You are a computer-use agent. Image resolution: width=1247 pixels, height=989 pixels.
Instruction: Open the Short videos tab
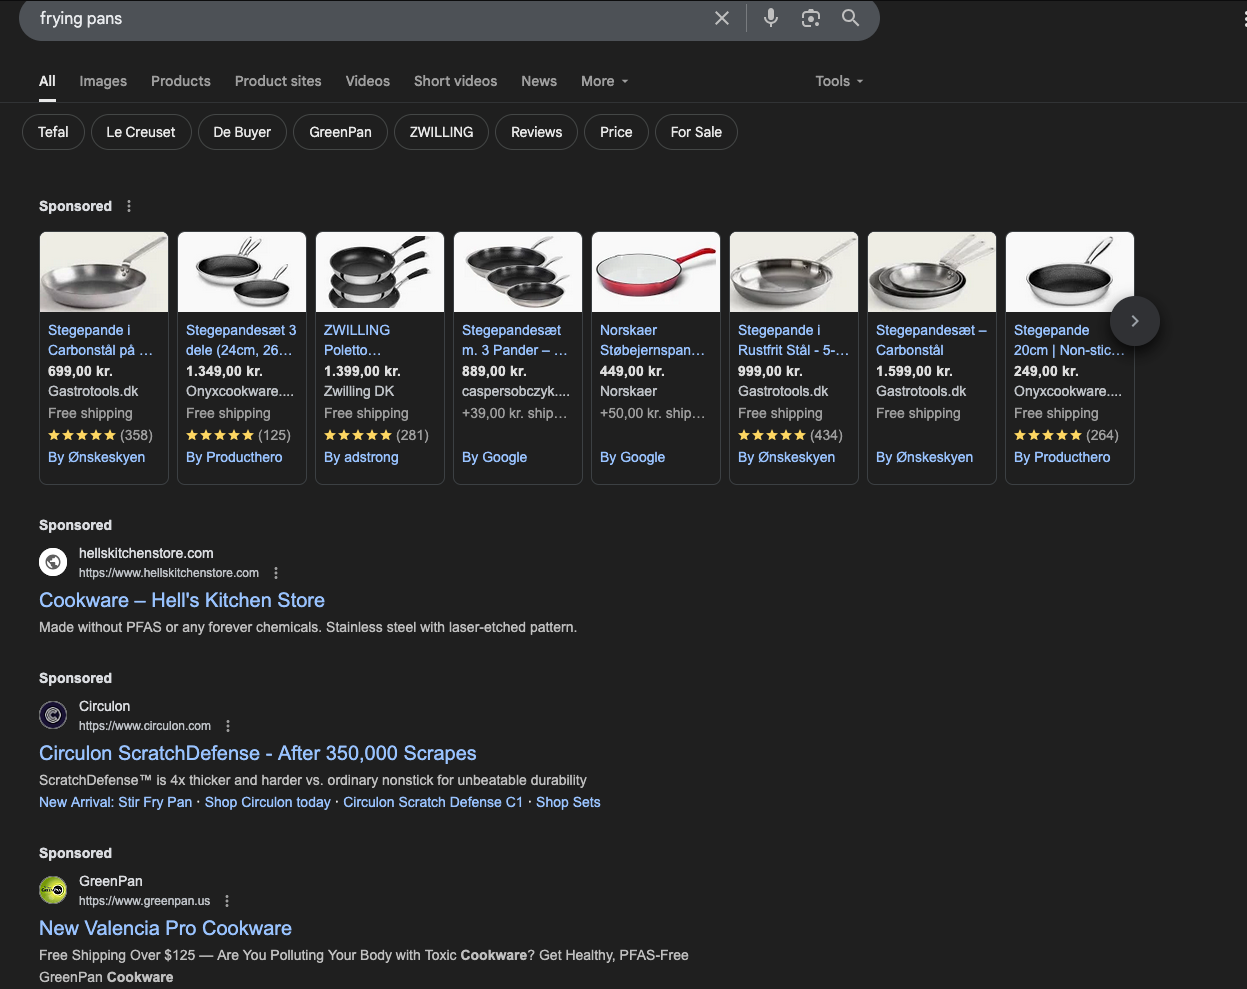[x=455, y=81]
